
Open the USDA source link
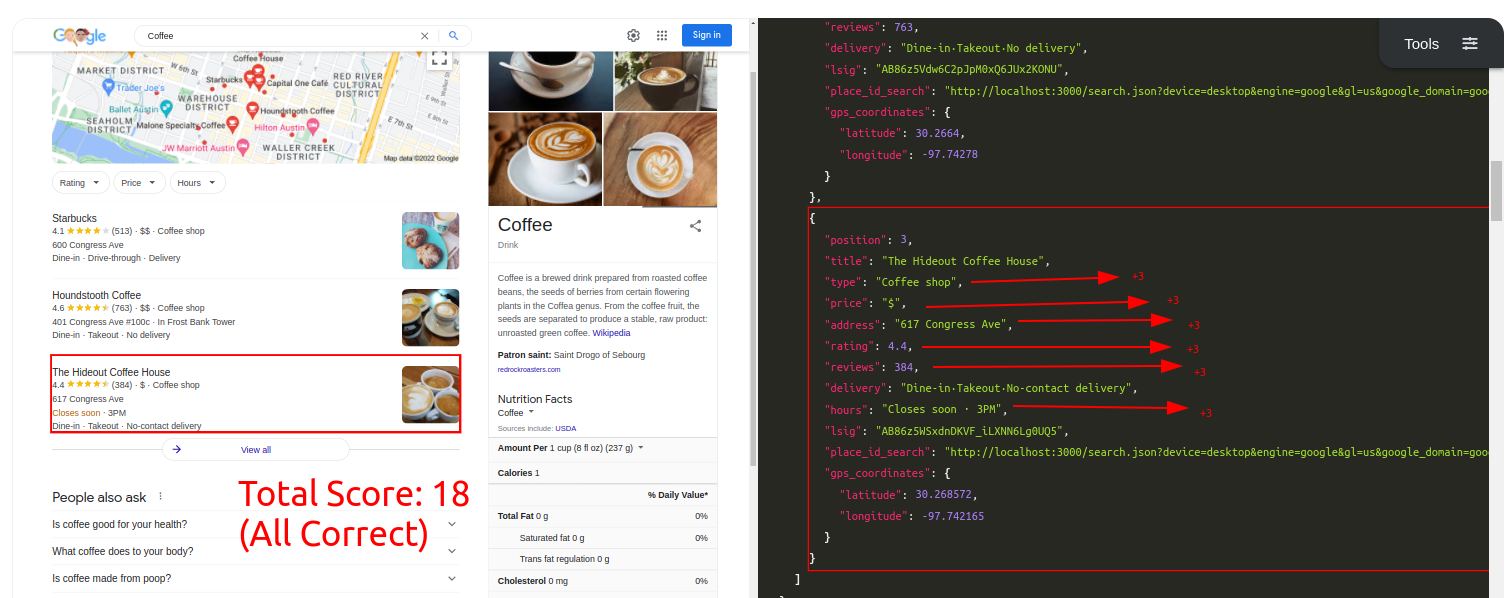pos(566,428)
